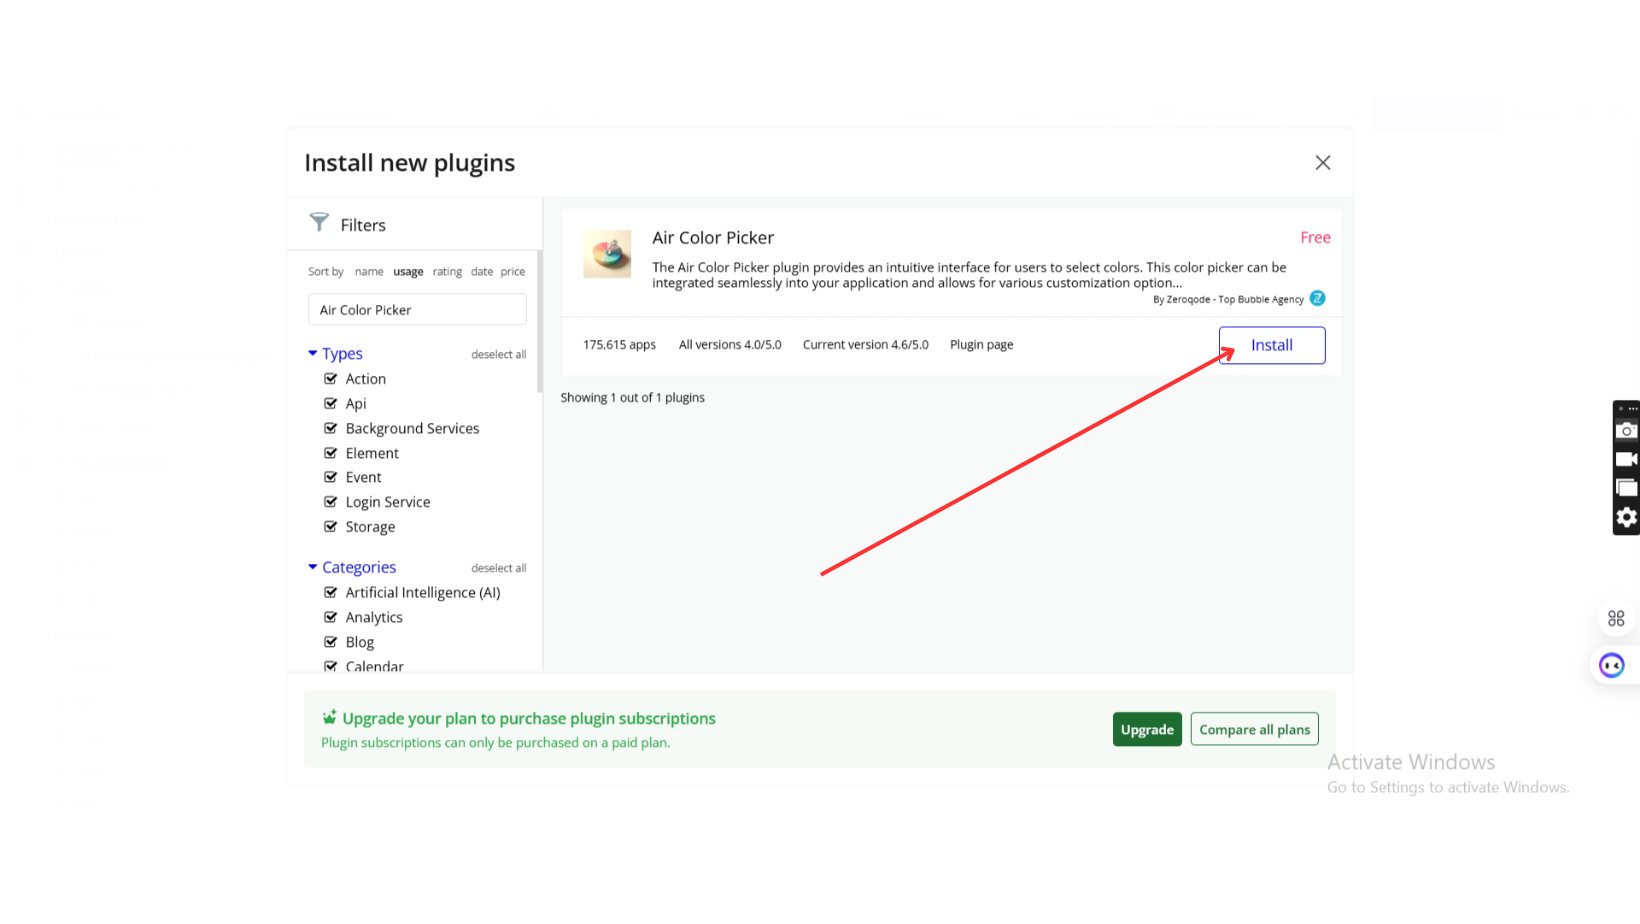Viewport: 1640px width, 924px height.
Task: Click the Air Color Picker plugin thumbnail
Action: pyautogui.click(x=607, y=254)
